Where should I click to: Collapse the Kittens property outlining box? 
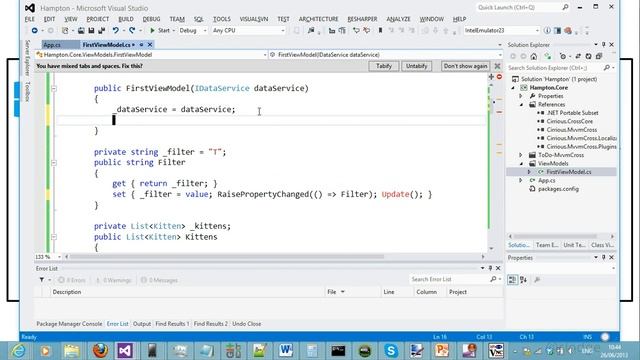coord(54,237)
